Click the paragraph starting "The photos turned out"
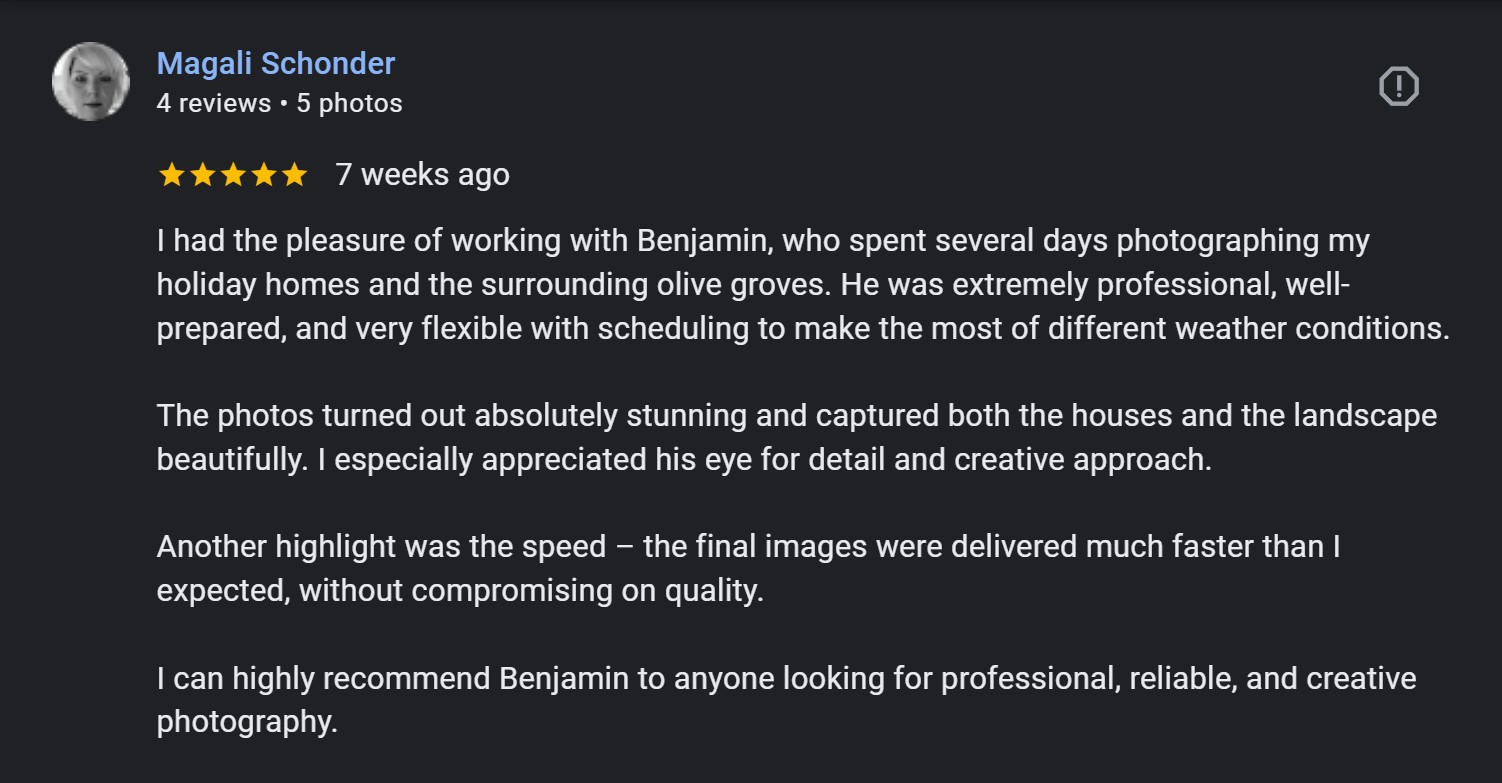This screenshot has width=1502, height=783. pyautogui.click(x=760, y=437)
